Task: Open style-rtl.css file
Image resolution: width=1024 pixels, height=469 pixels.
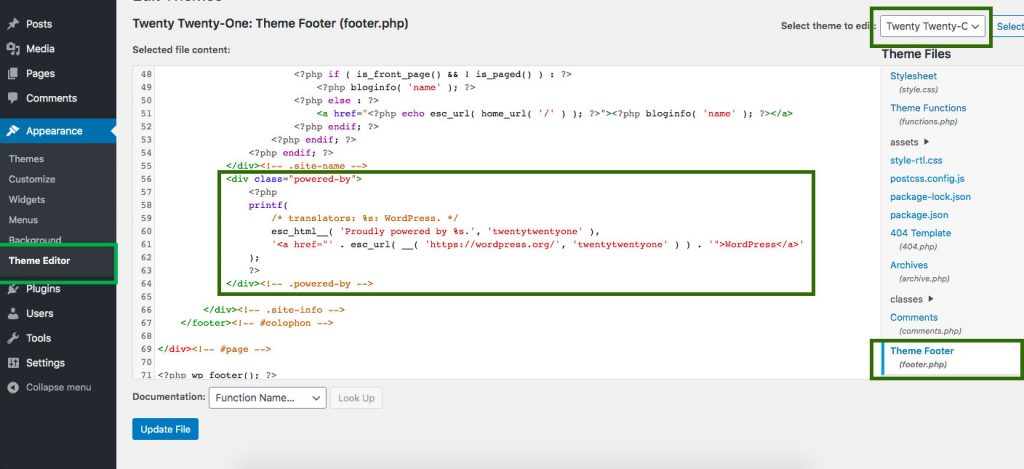Action: (916, 160)
